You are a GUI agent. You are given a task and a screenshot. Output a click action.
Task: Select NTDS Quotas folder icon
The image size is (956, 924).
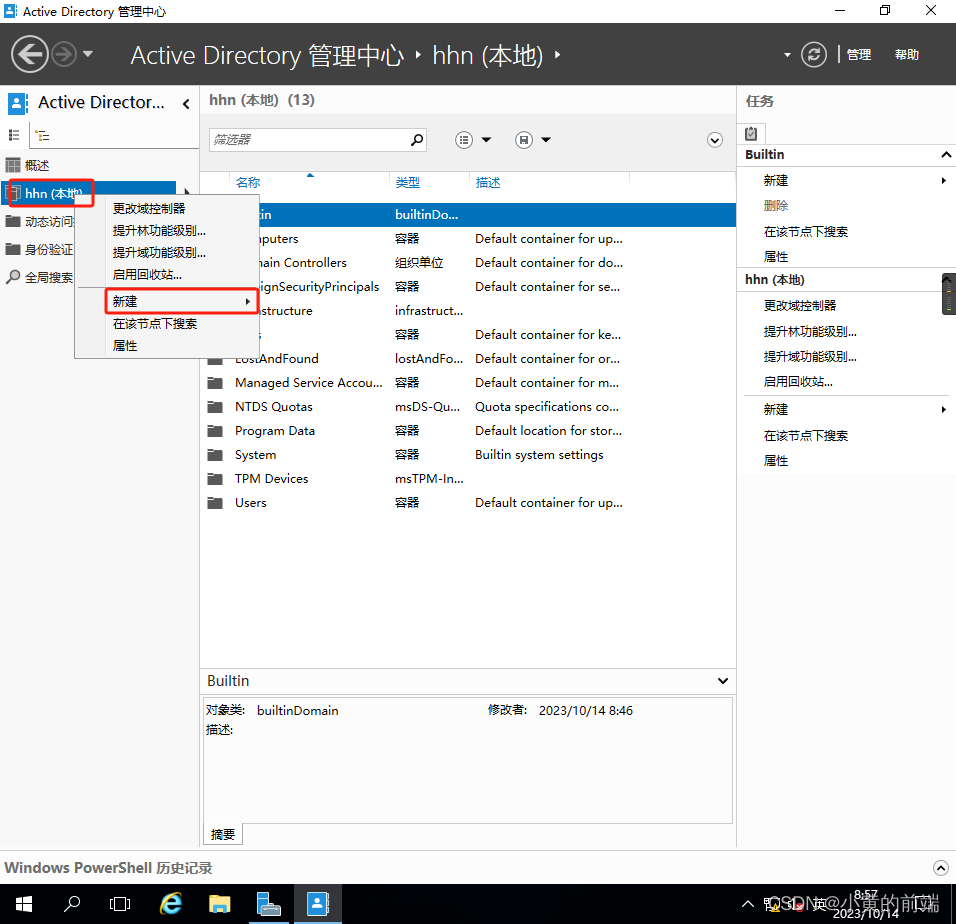pos(215,407)
